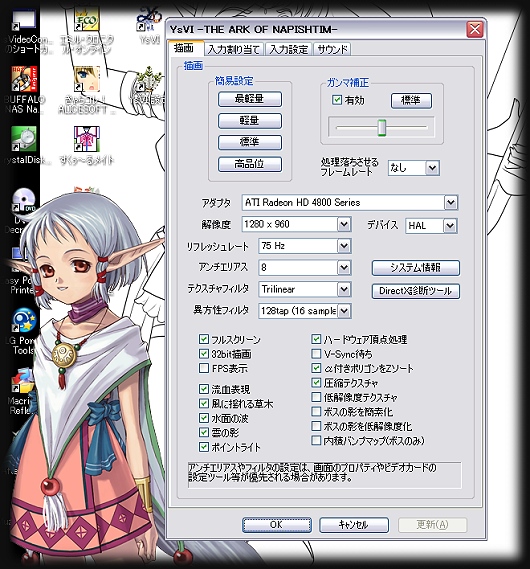Open the LG Power Tools desktop icon

[x=24, y=321]
